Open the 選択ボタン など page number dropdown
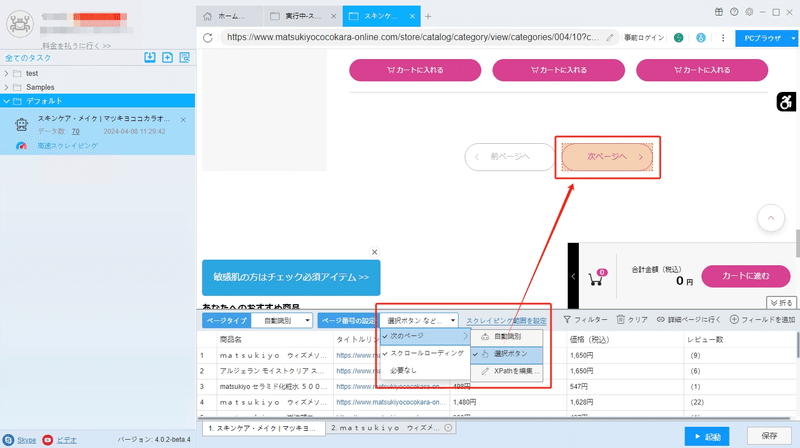Image resolution: width=800 pixels, height=448 pixels. (419, 320)
